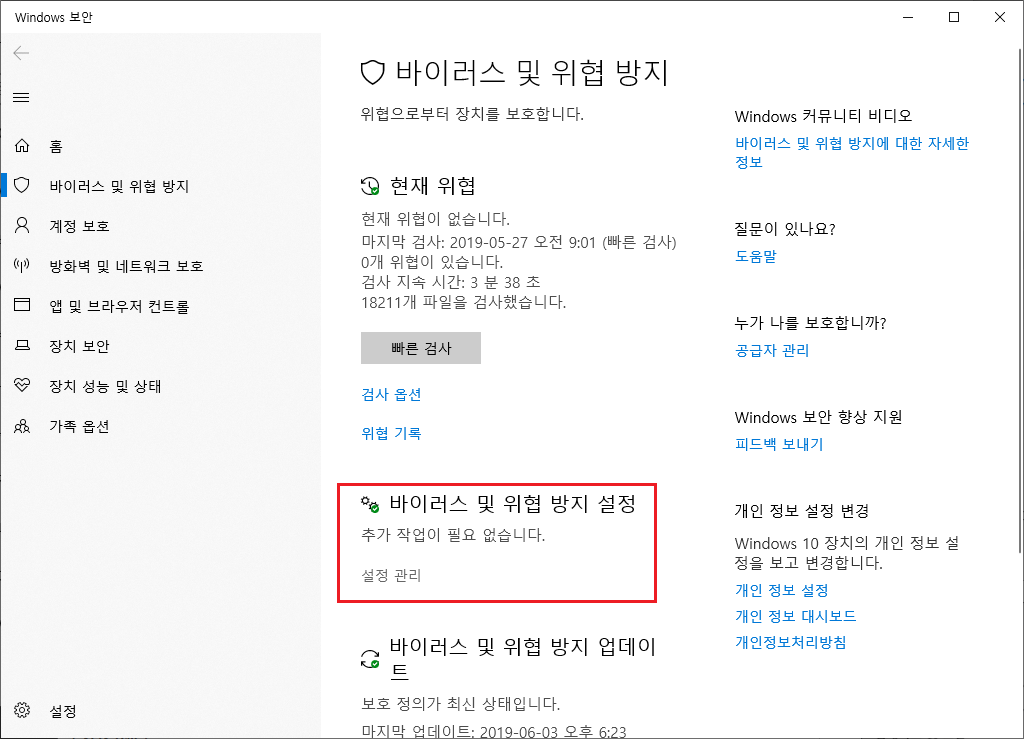1024x739 pixels.
Task: Click the back arrow icon
Action: pyautogui.click(x=21, y=53)
